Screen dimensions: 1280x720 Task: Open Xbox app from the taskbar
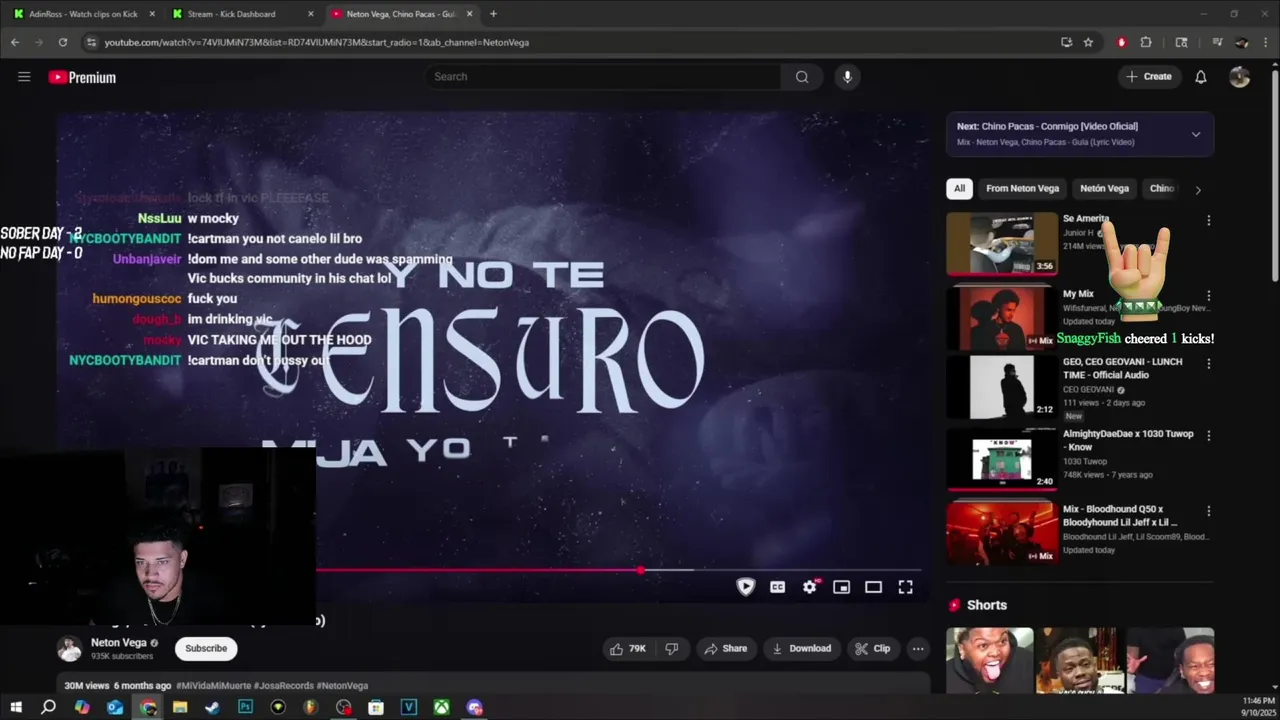tap(441, 707)
